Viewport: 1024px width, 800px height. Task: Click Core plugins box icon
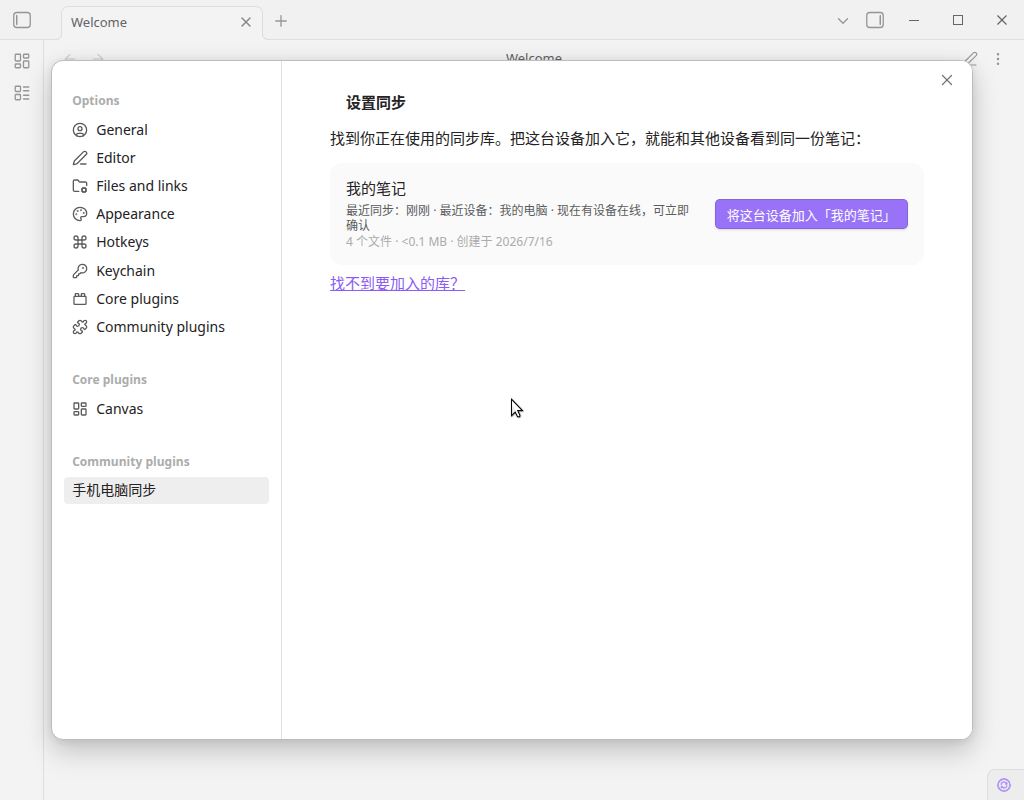coord(80,299)
